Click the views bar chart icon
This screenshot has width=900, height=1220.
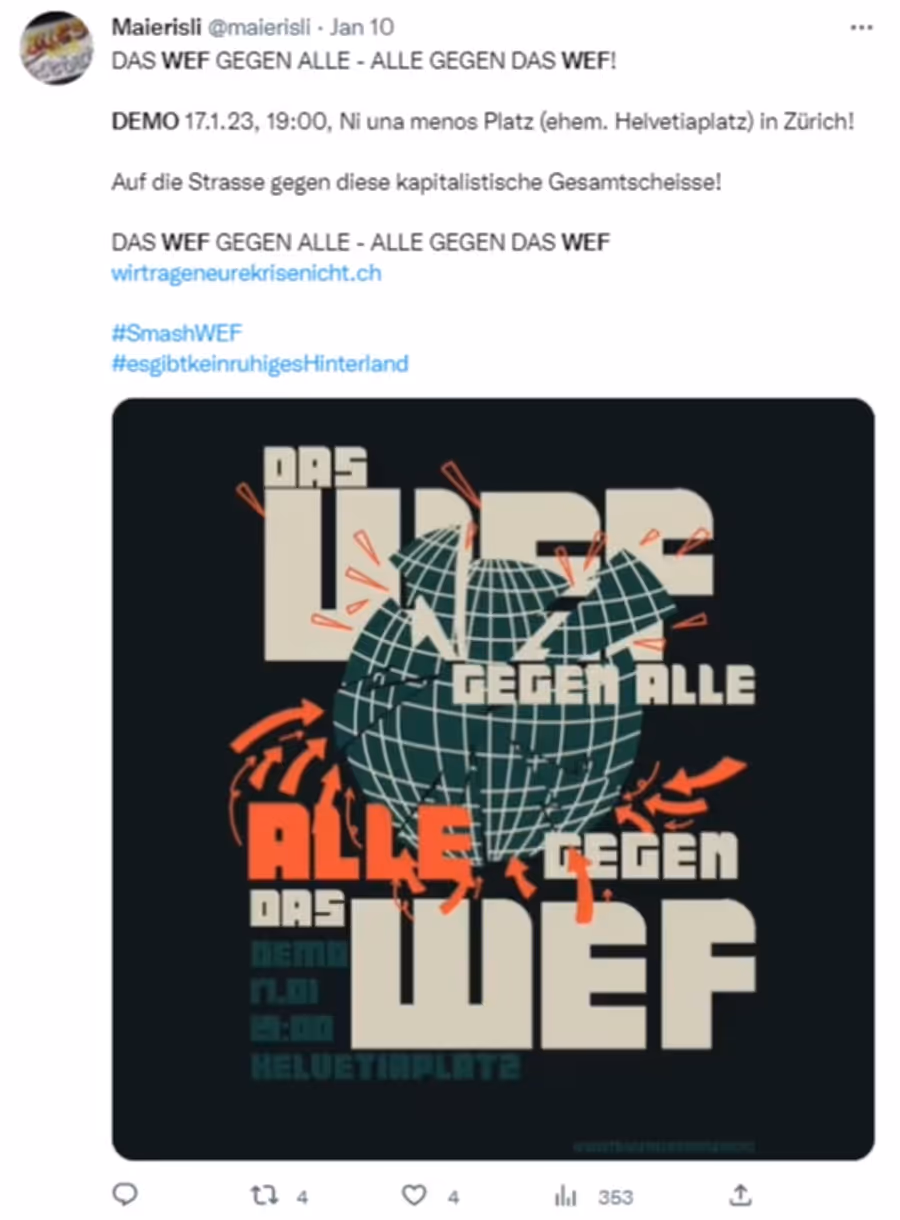(x=565, y=1196)
